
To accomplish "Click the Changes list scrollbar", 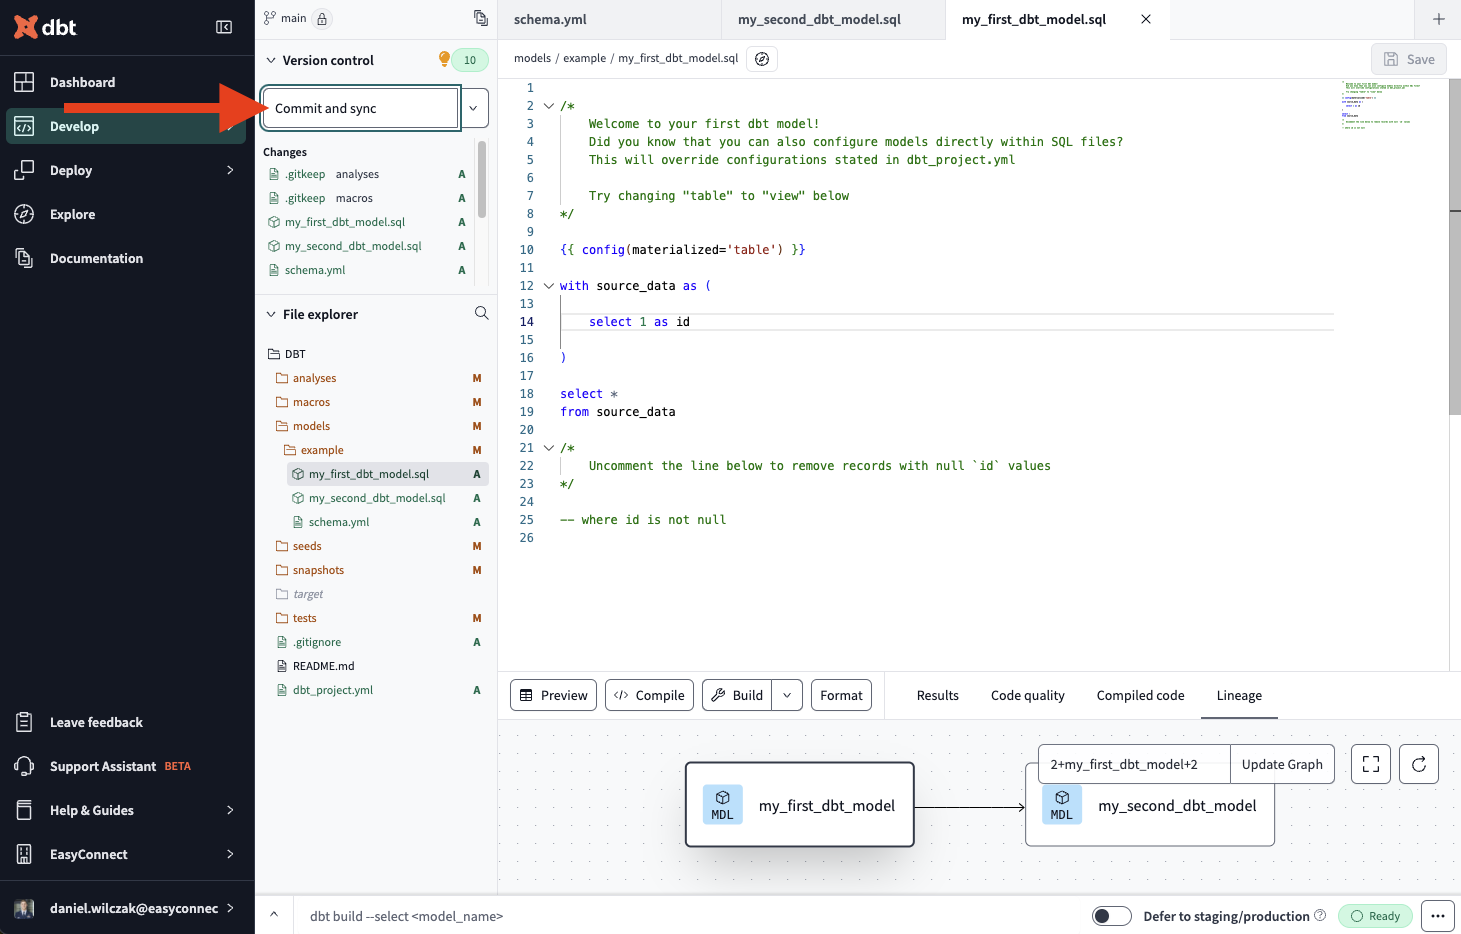I will 482,180.
